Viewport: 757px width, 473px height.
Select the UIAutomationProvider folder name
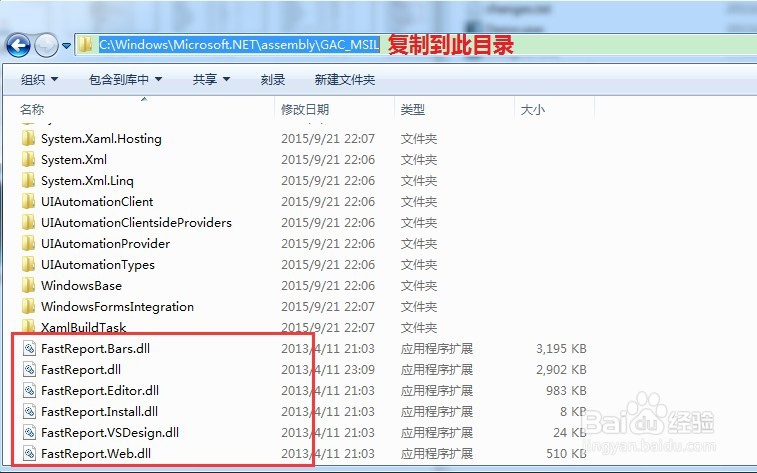[105, 243]
